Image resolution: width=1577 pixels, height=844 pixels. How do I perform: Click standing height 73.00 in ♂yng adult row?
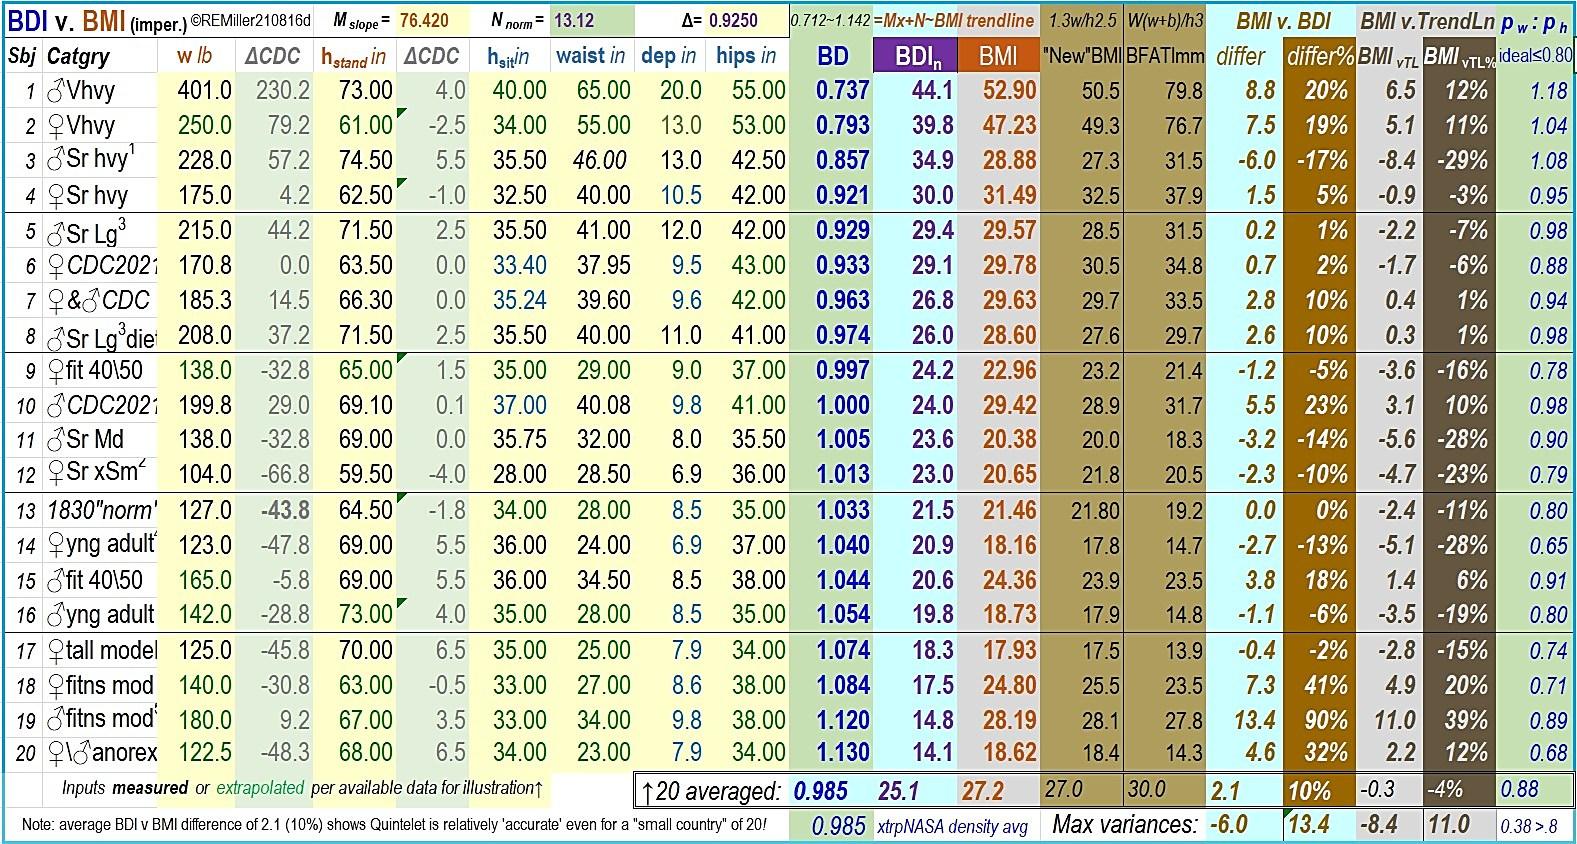tap(365, 615)
